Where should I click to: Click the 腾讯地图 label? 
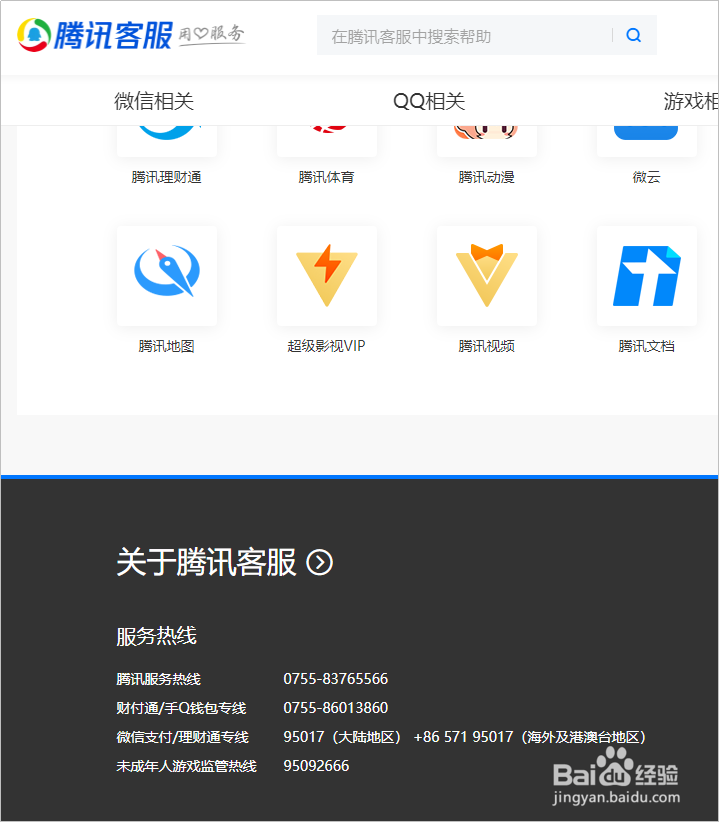166,346
